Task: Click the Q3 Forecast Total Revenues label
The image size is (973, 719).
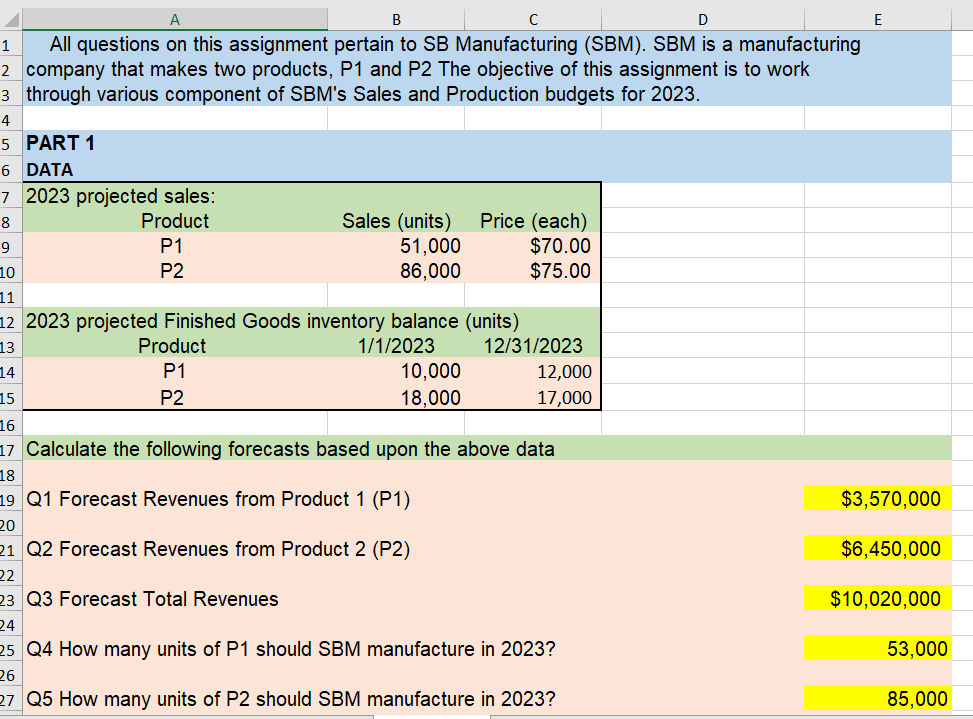Action: pos(152,599)
